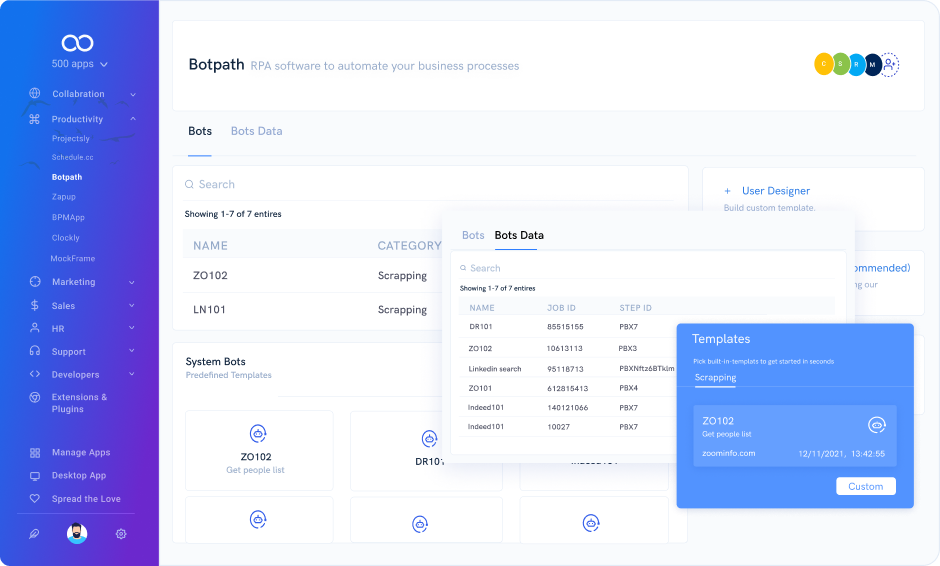Click the infinity logo above 500 apps

[x=77, y=42]
